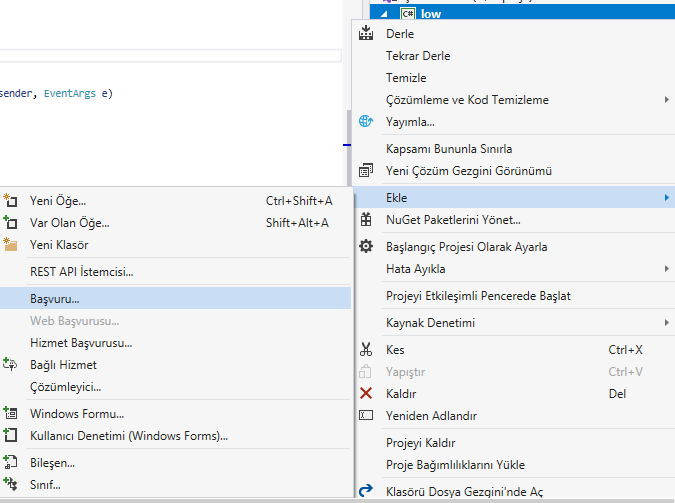Choose Yeni Klasör in submenu
Screen dimensions: 675x503
tap(175, 244)
